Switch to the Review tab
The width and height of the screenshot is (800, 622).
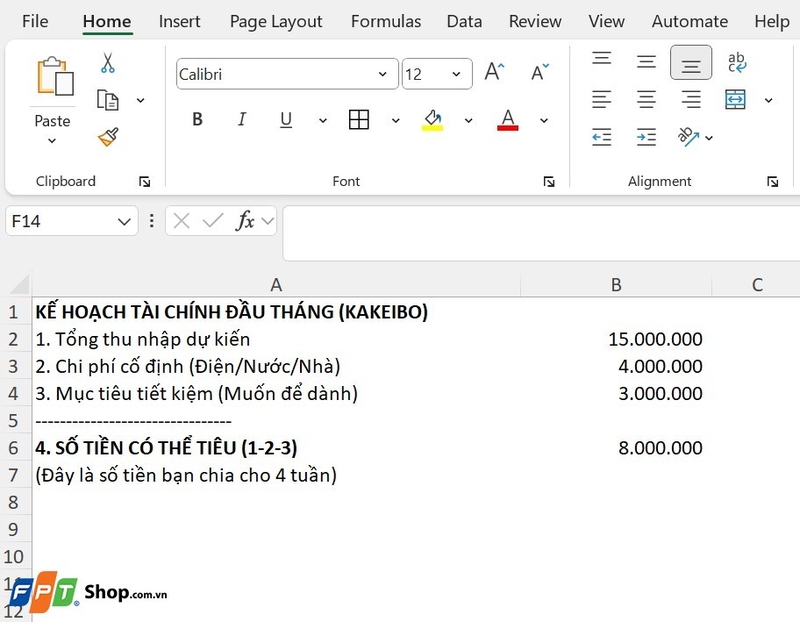pos(535,21)
